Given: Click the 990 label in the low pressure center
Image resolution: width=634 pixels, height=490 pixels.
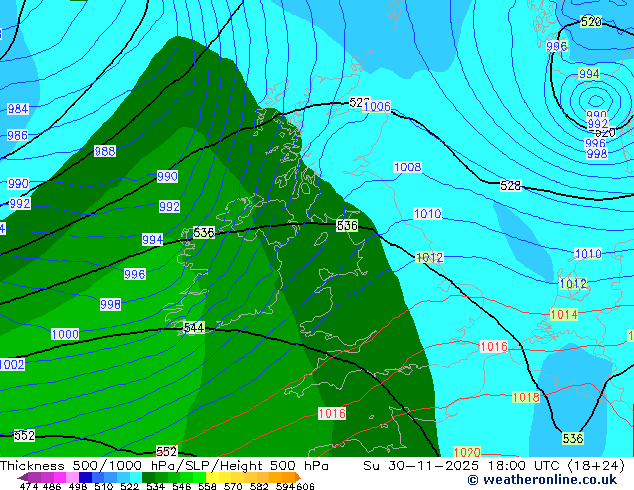Looking at the screenshot, I should [597, 114].
